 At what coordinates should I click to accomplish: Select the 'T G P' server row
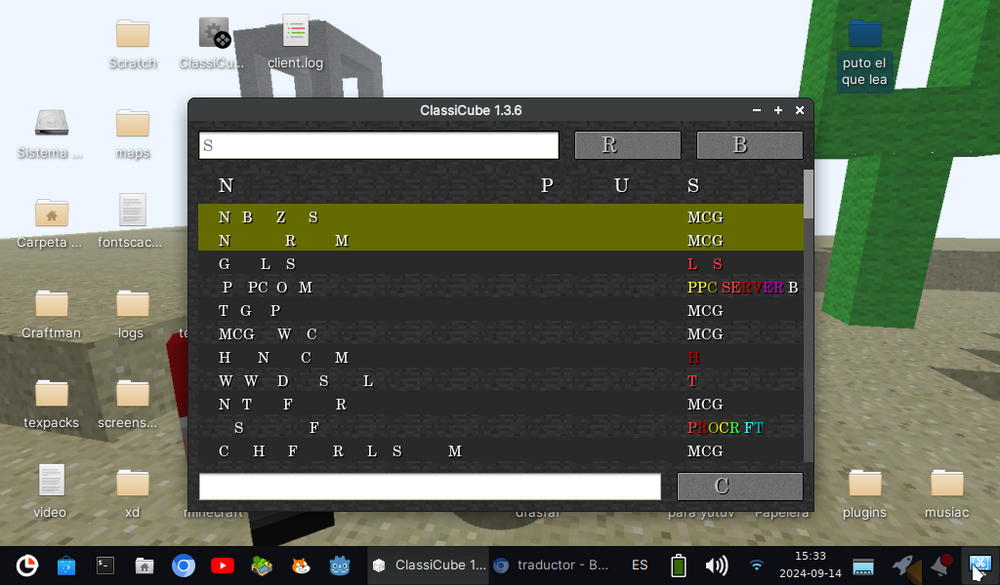pos(501,311)
